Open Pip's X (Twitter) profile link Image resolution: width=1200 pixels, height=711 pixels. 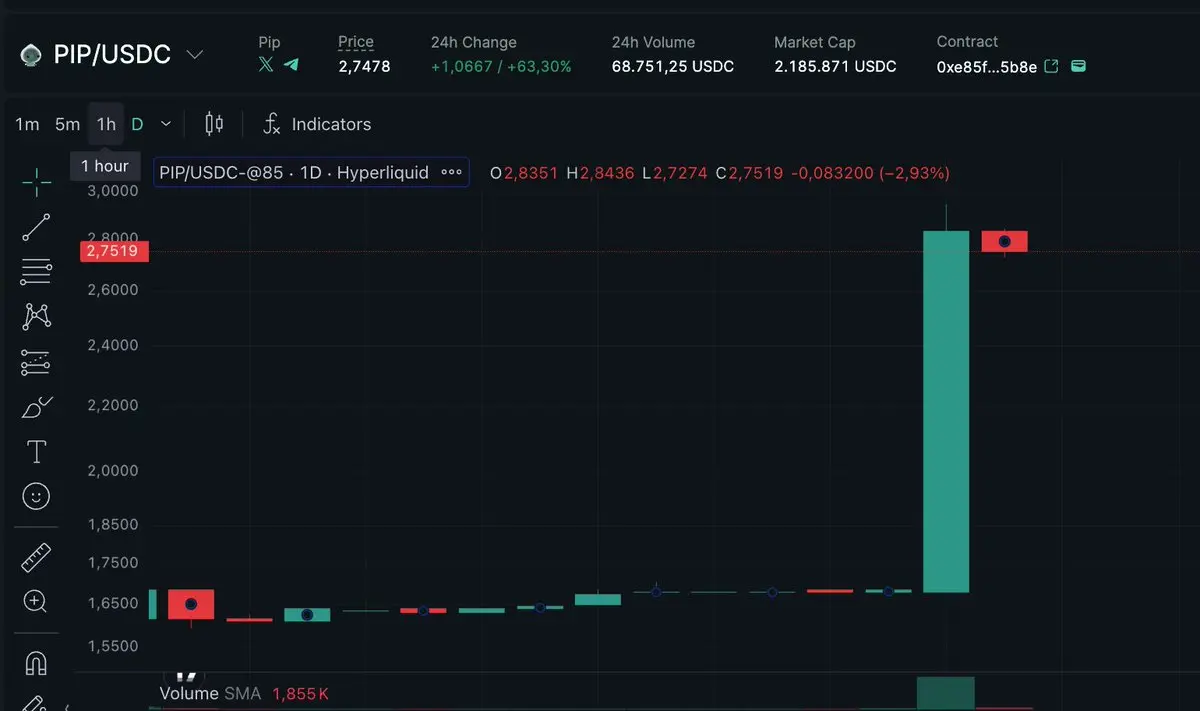(x=266, y=65)
